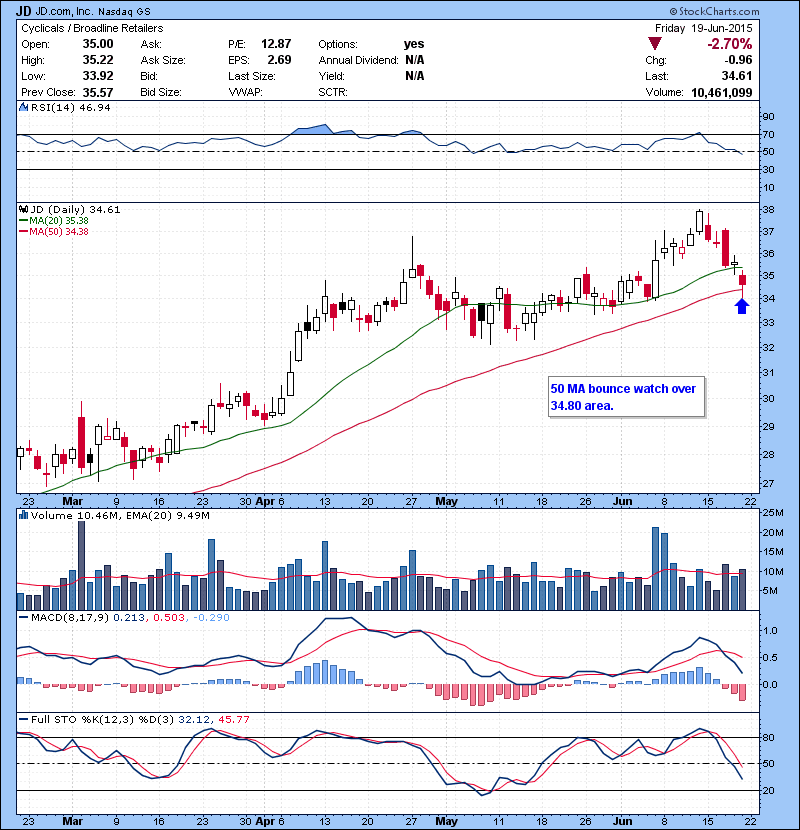Select the Open value 35.00

[x=98, y=44]
